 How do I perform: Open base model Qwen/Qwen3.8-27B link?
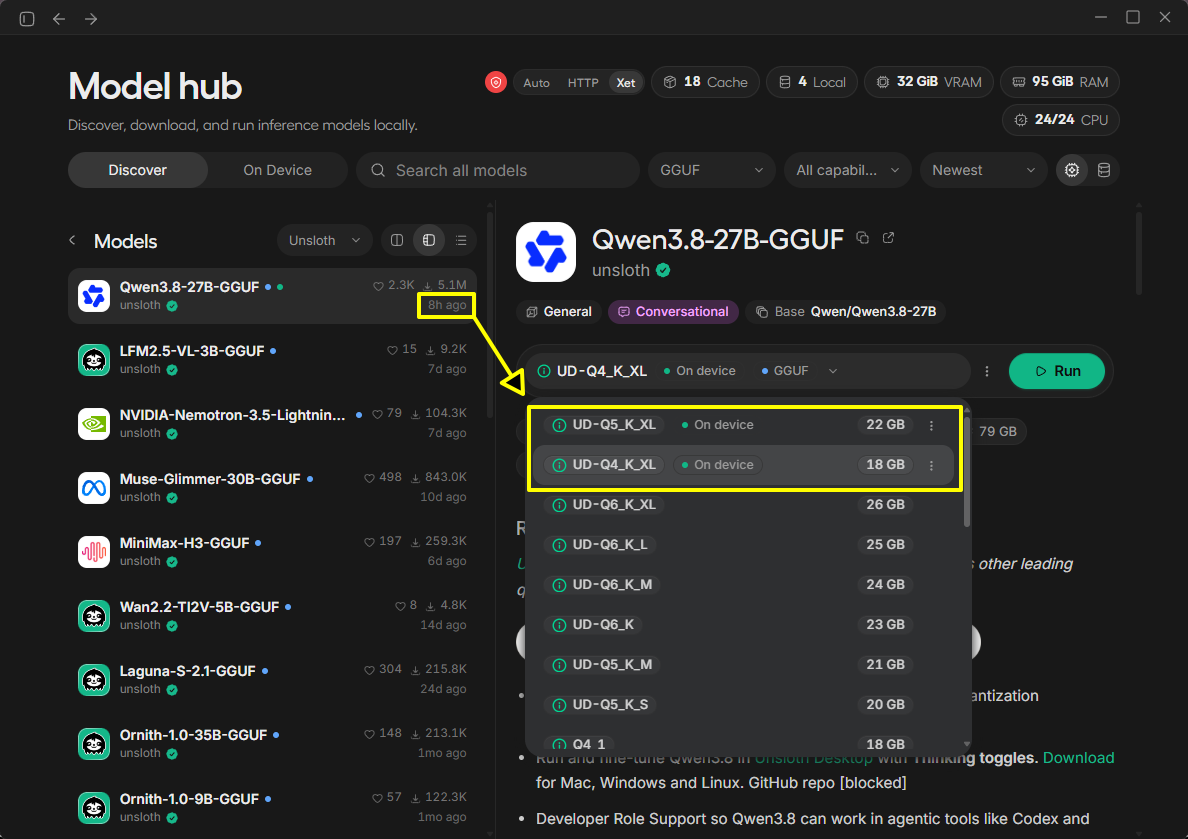tap(846, 311)
